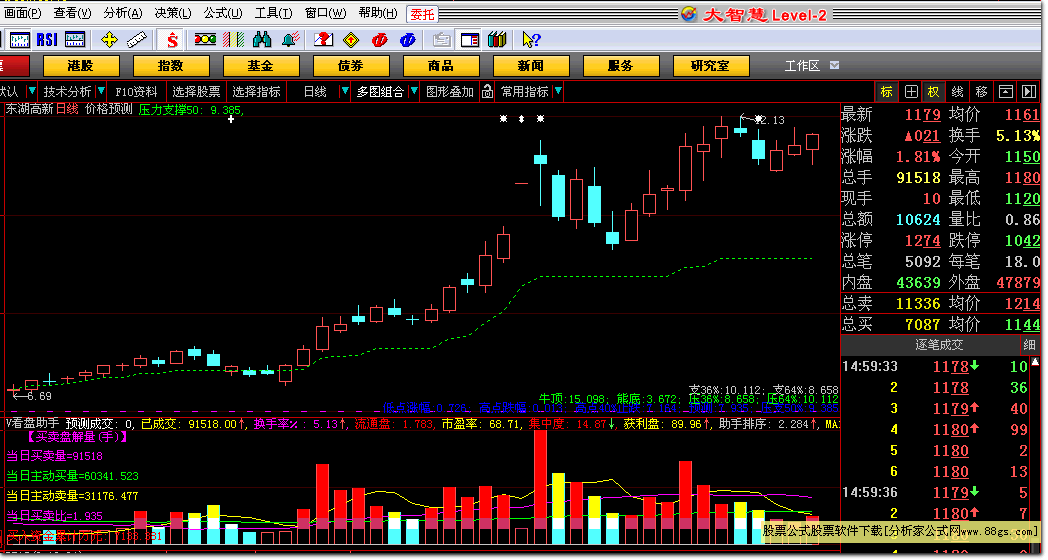Click the 选择指标 button
Viewport: 1048px width, 560px height.
pyautogui.click(x=257, y=92)
